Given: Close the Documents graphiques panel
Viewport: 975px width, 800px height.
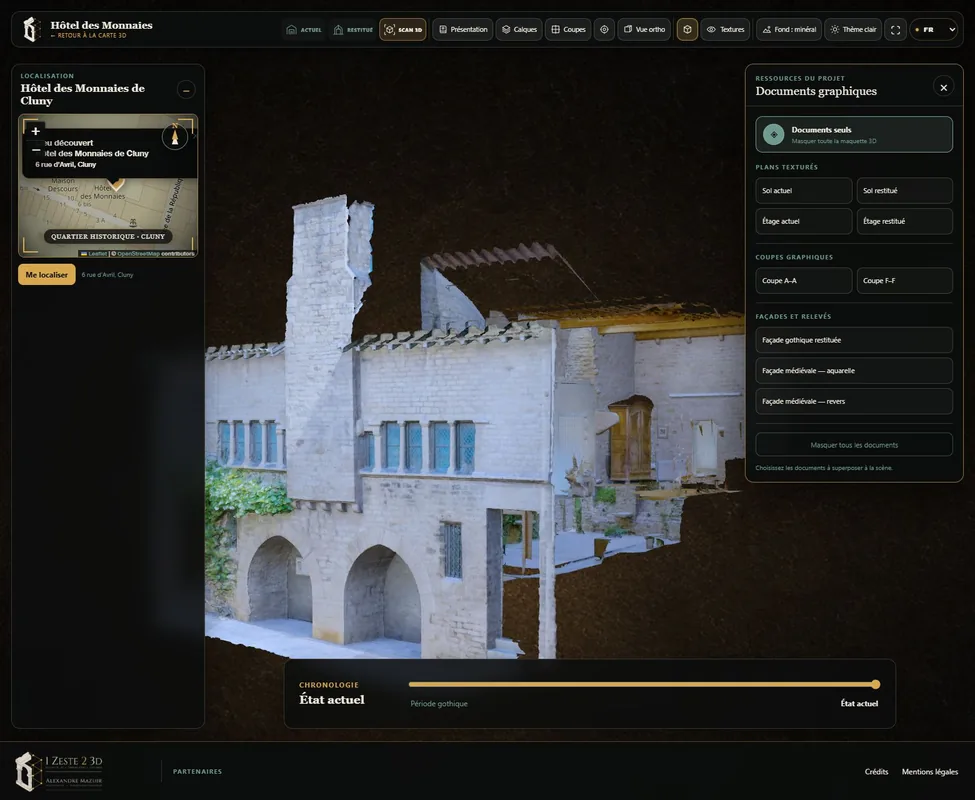Looking at the screenshot, I should click(943, 88).
